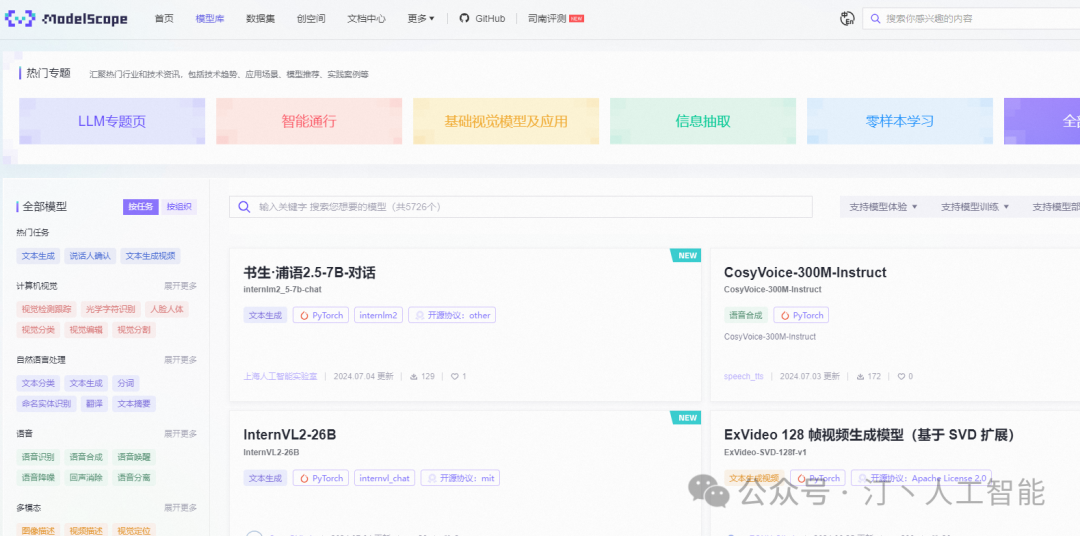Open the GitHub link
Image resolution: width=1080 pixels, height=536 pixels.
[483, 19]
